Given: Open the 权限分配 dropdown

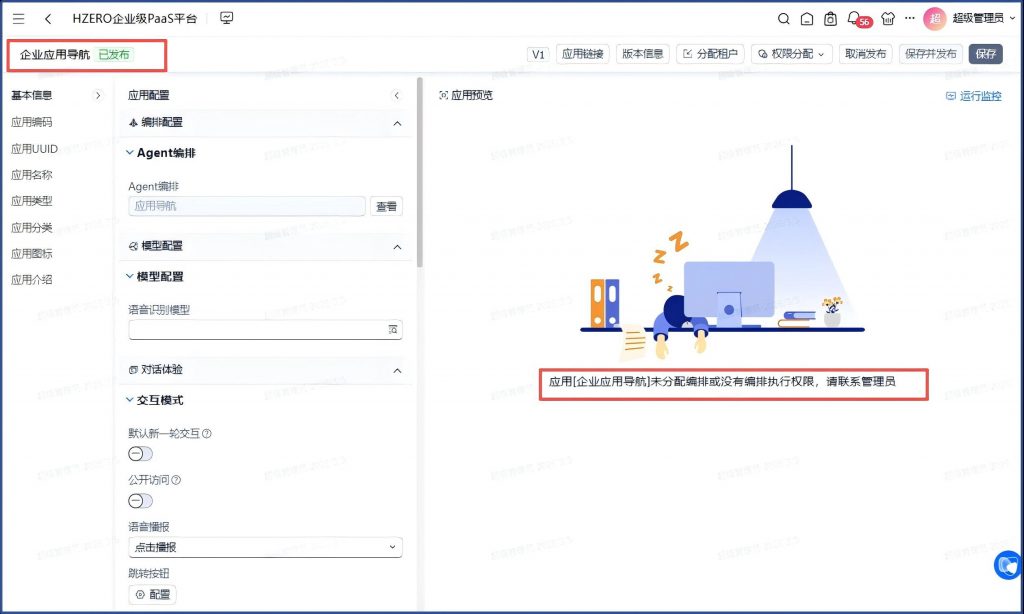Looking at the screenshot, I should [x=792, y=54].
